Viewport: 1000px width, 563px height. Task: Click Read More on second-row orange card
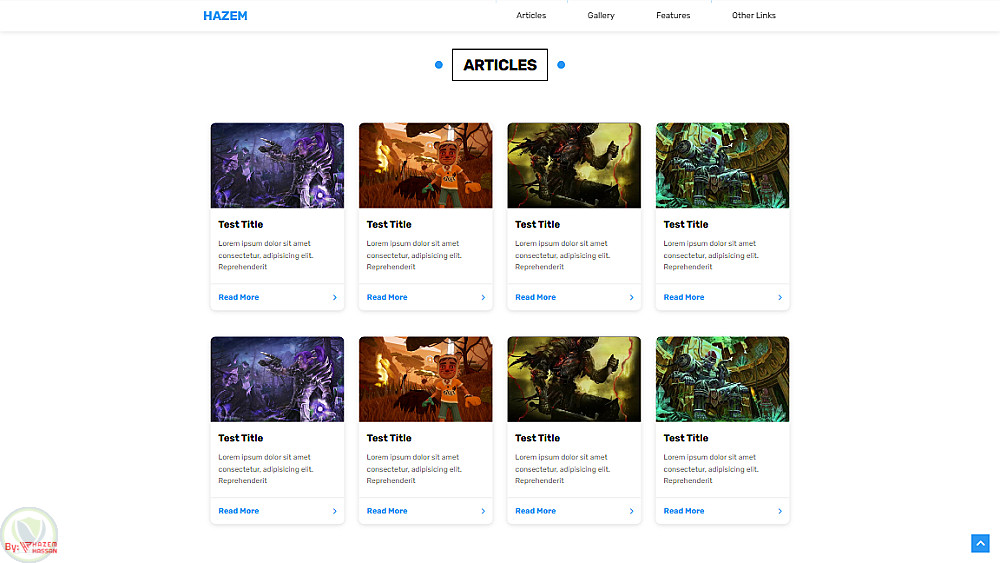(x=387, y=511)
